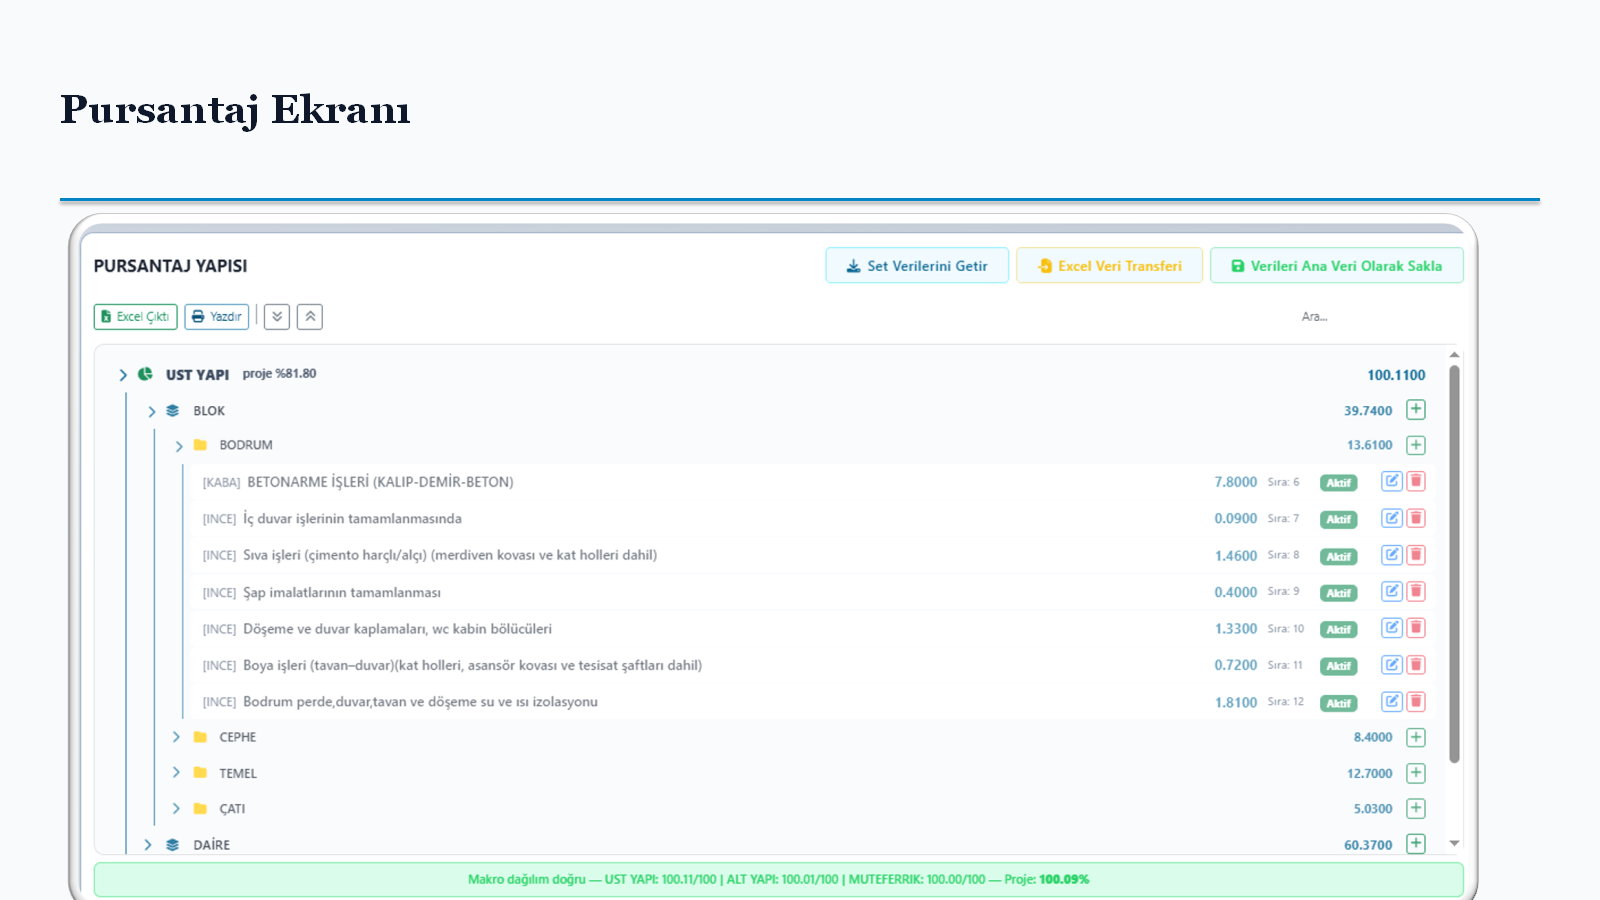
Task: Toggle Aktif badge on Şap imalatlarının row
Action: point(1339,593)
